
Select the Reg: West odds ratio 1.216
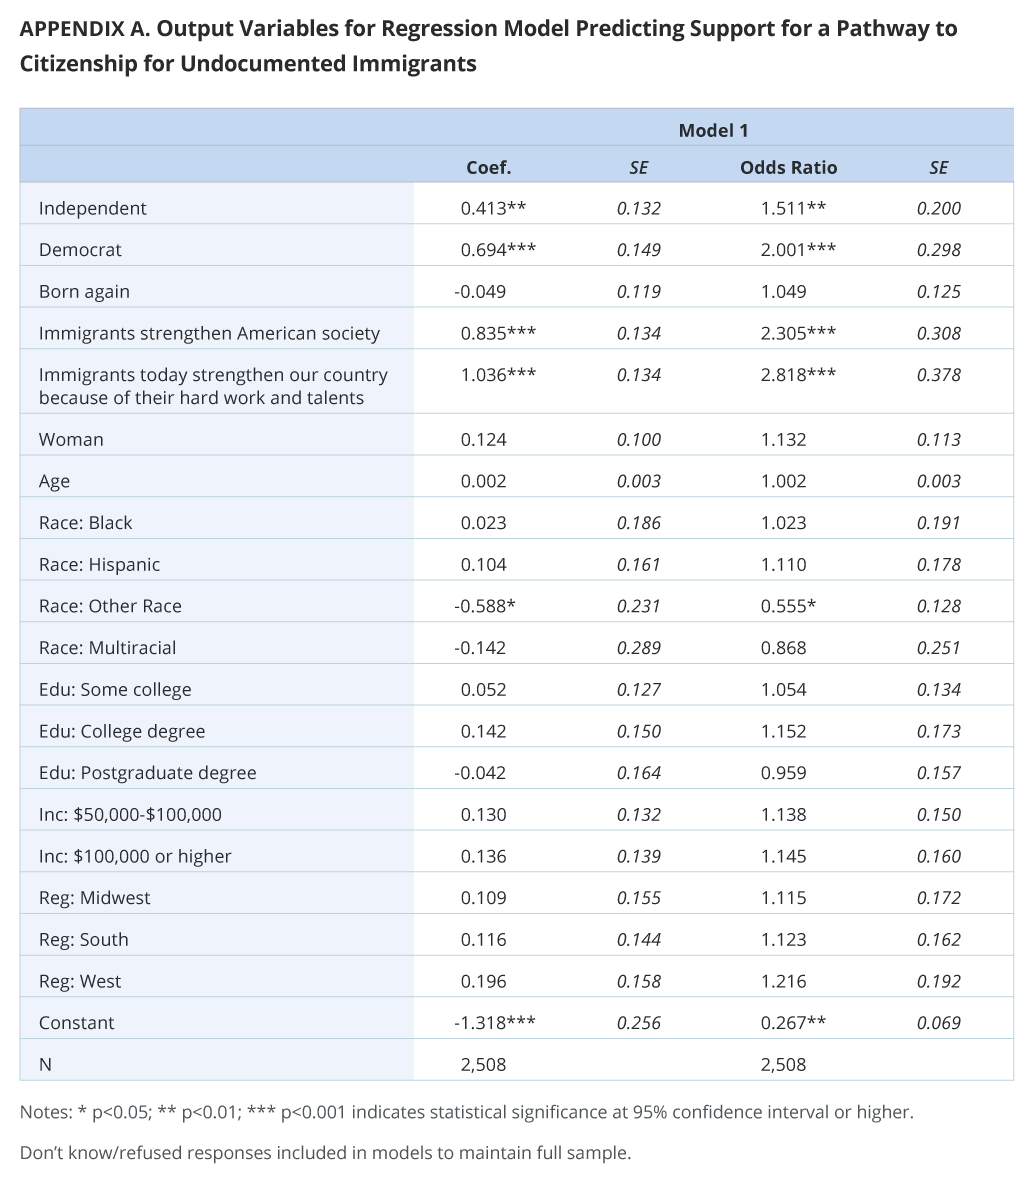pos(783,981)
